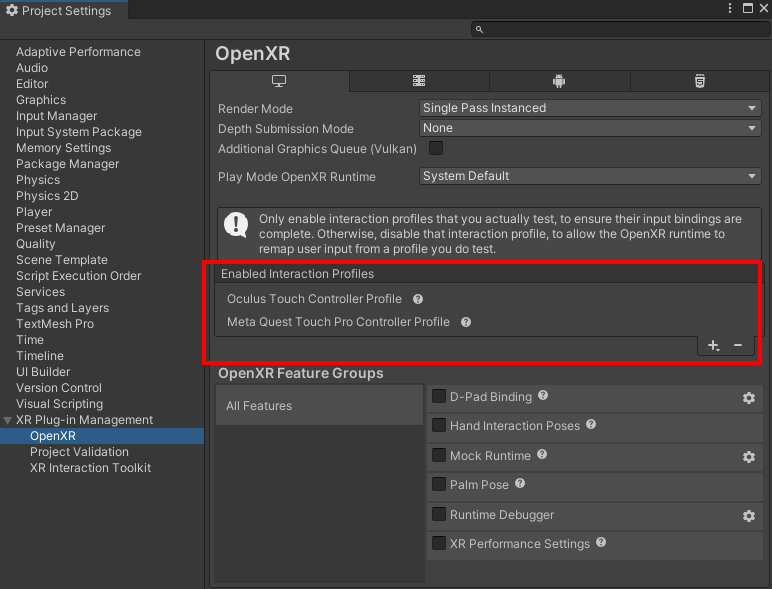
Task: Open the Render Mode dropdown
Action: 590,108
